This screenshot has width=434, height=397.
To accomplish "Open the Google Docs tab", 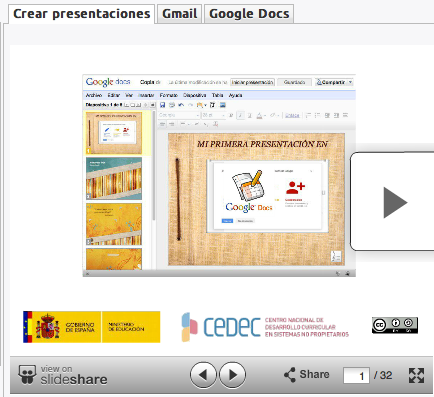I will [x=249, y=14].
